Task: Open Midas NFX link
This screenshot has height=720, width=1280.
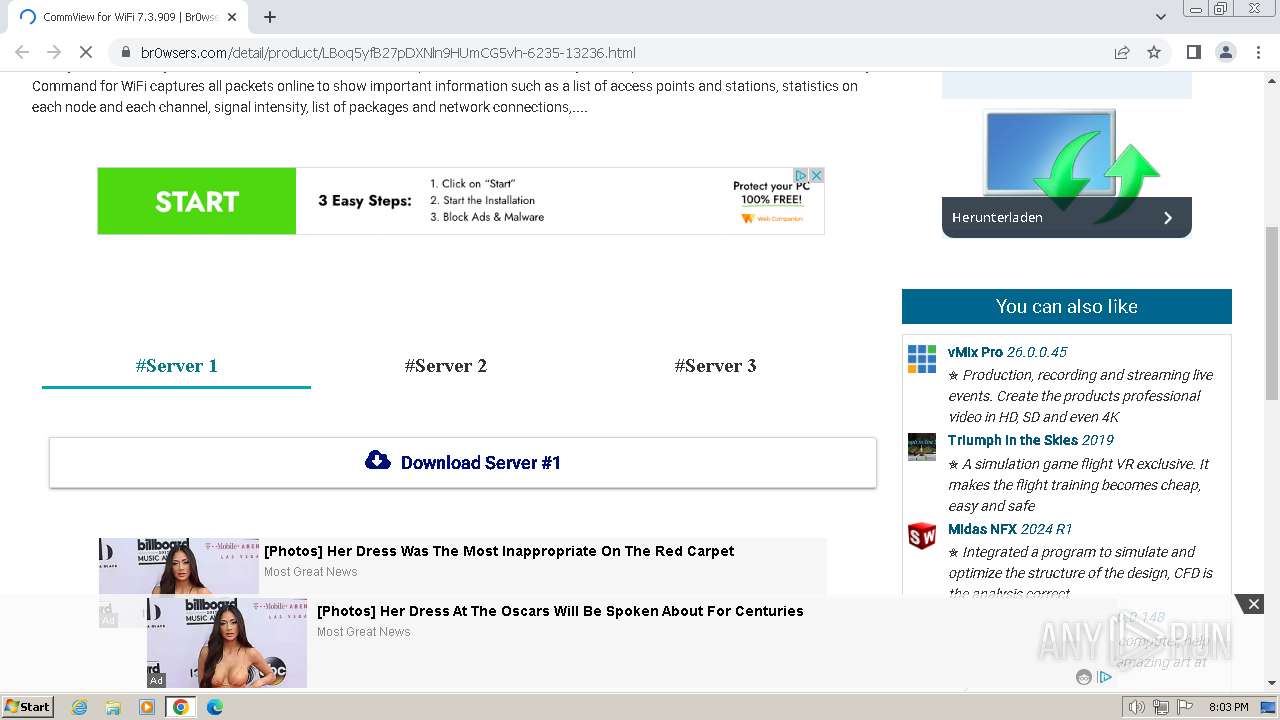Action: coord(982,529)
